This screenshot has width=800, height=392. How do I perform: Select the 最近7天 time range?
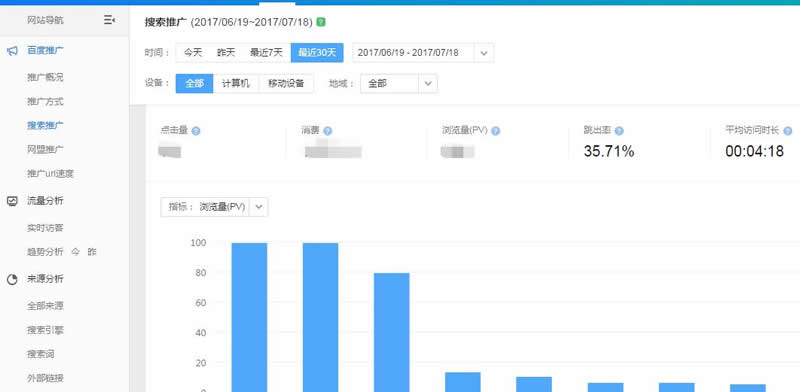[x=266, y=53]
